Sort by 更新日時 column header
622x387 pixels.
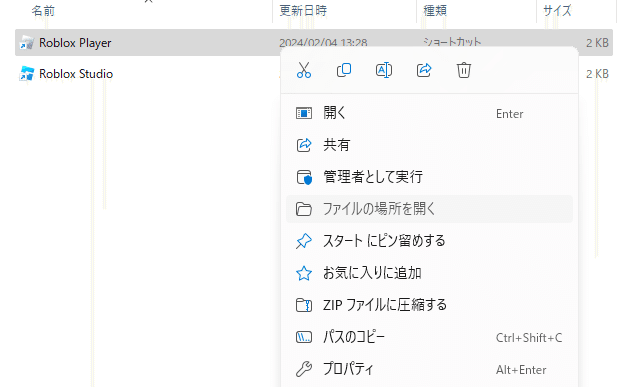tap(303, 11)
